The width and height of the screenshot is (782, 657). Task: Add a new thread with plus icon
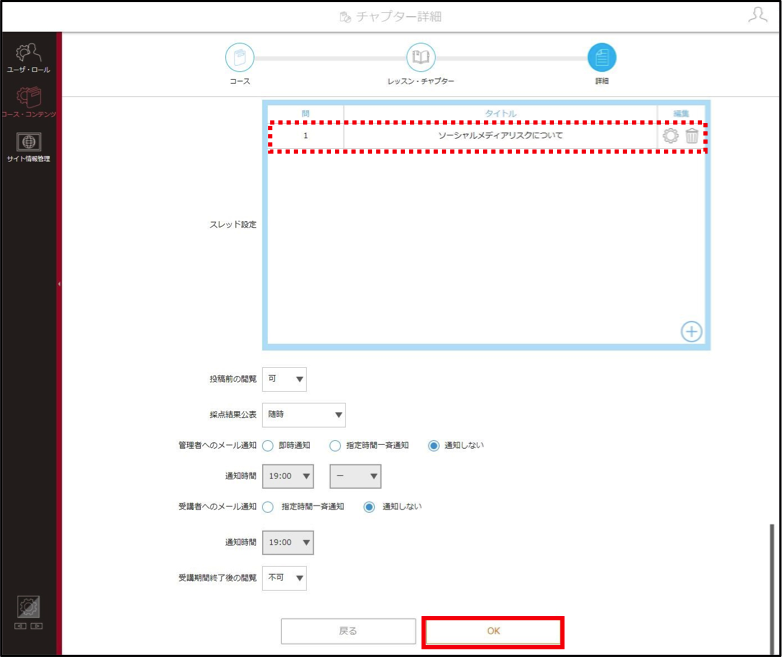click(691, 331)
